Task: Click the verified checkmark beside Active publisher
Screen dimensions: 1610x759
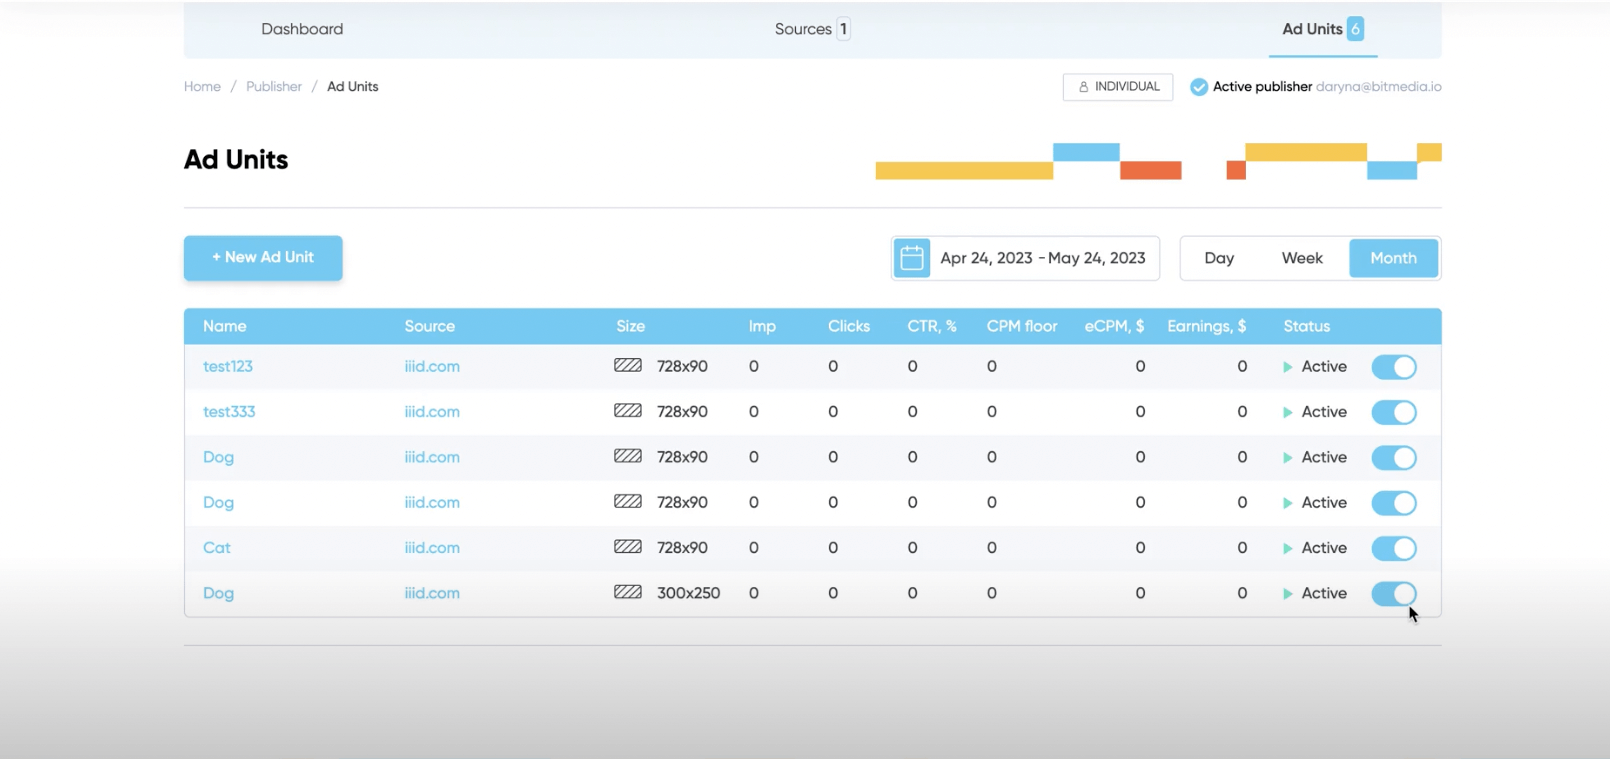Action: pos(1198,87)
